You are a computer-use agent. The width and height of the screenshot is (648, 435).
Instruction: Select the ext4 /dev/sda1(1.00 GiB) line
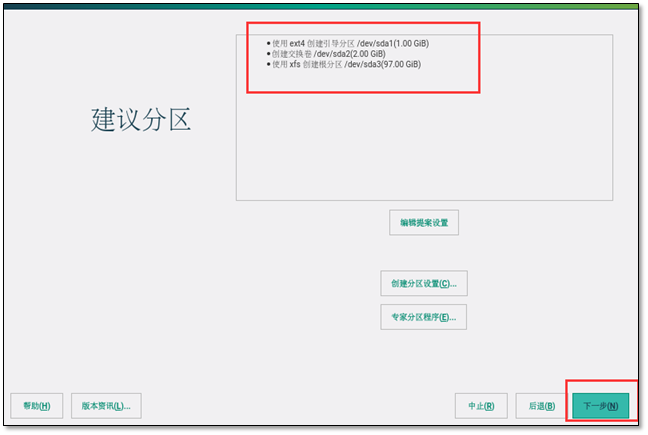[348, 43]
